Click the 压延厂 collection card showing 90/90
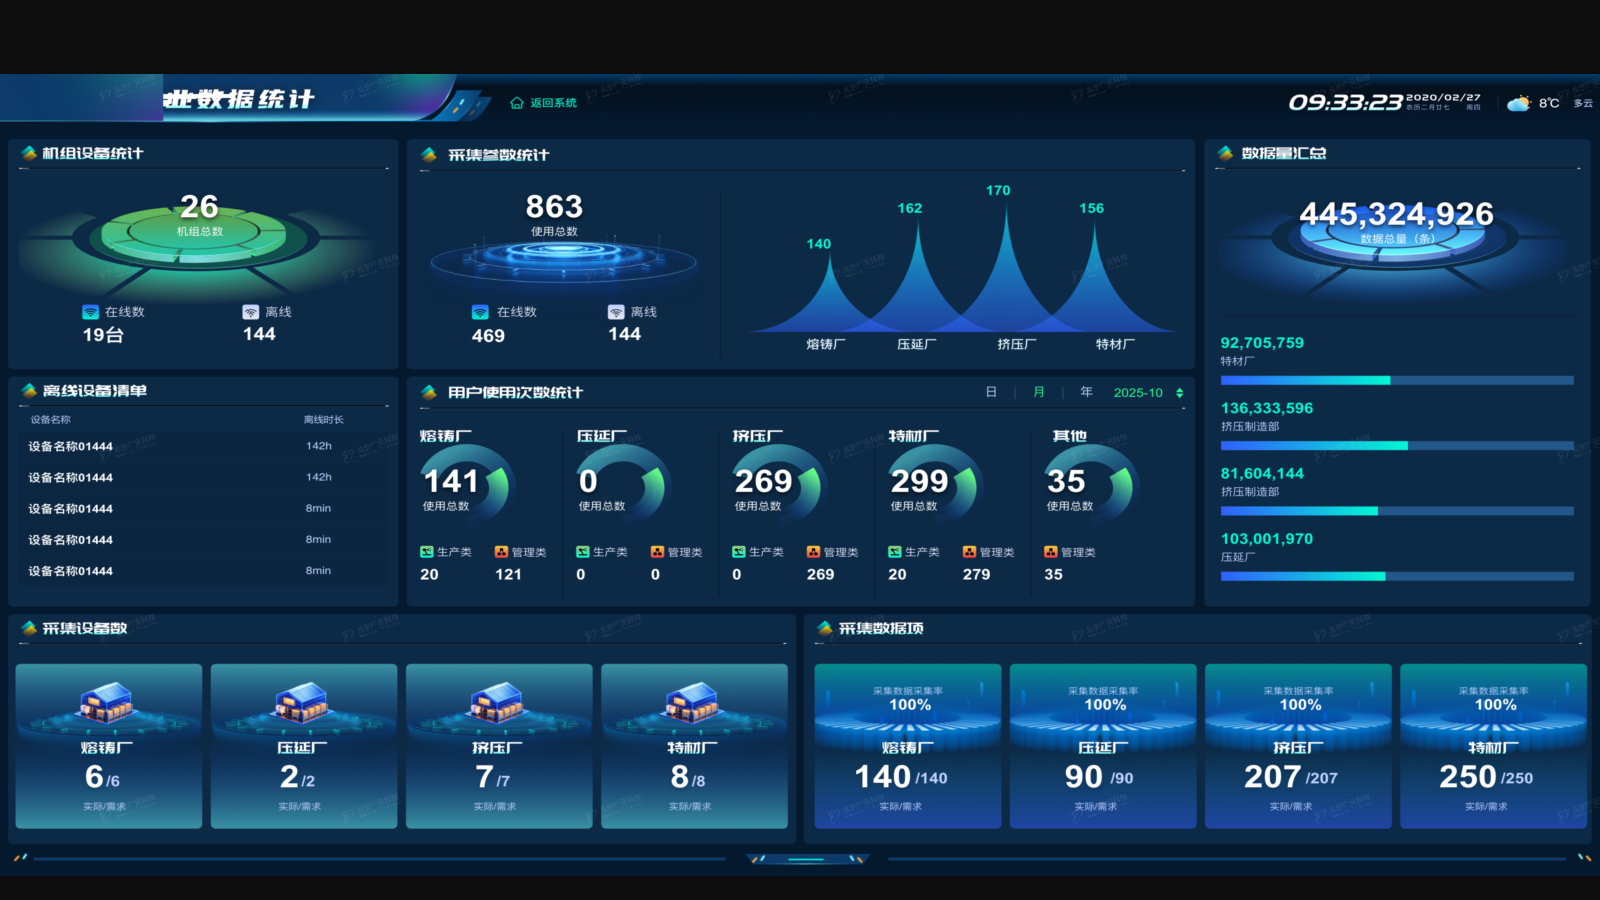Viewport: 1600px width, 900px height. click(x=1102, y=745)
